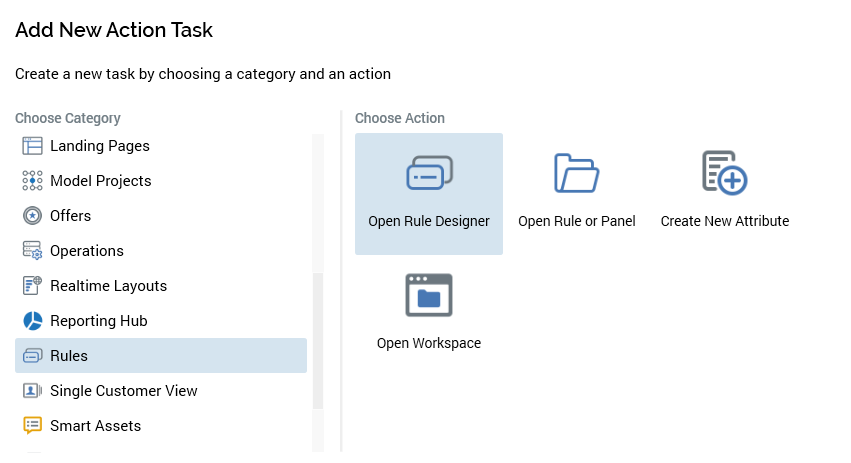Click the Operations category icon
The height and width of the screenshot is (463, 851).
(32, 251)
